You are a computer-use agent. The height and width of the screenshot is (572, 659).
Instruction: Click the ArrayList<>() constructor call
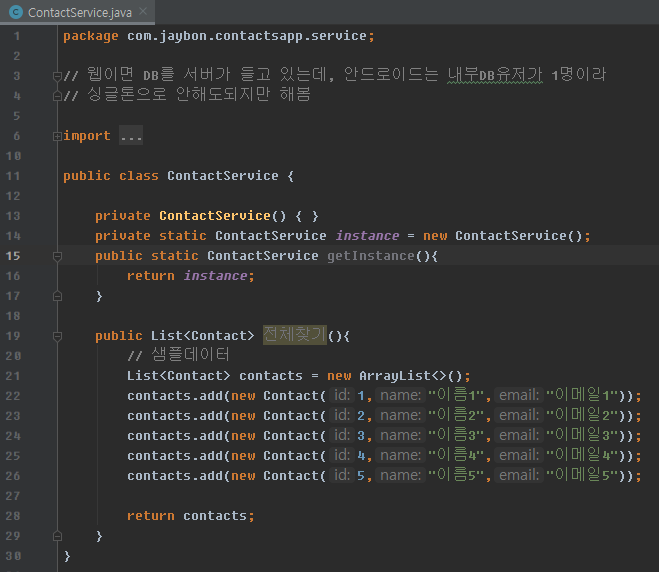tap(411, 376)
